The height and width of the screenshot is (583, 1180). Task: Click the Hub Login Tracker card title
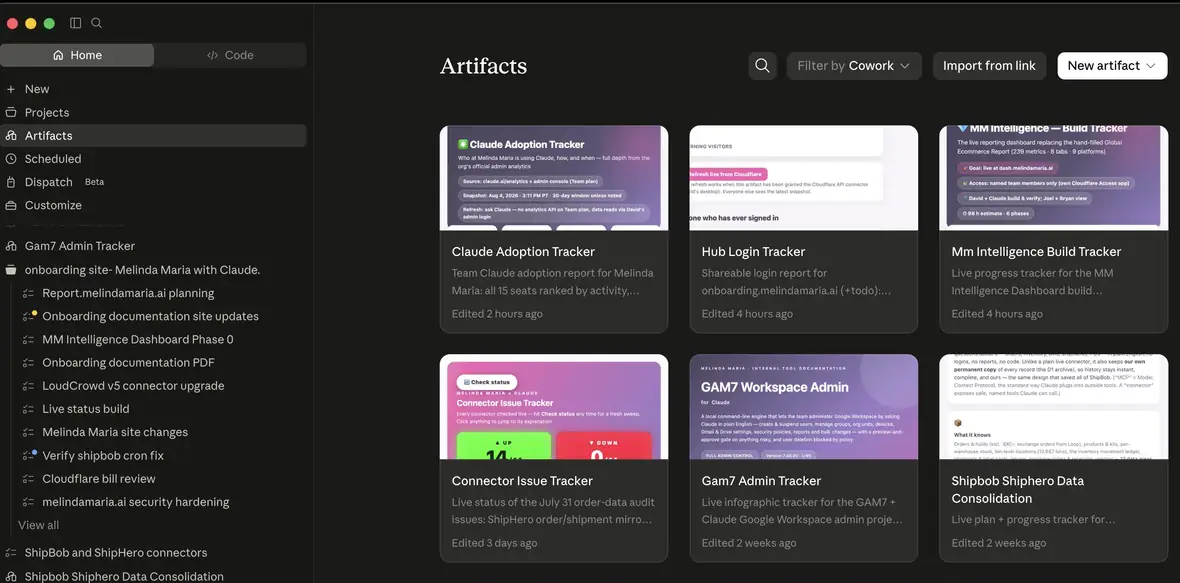click(x=753, y=252)
